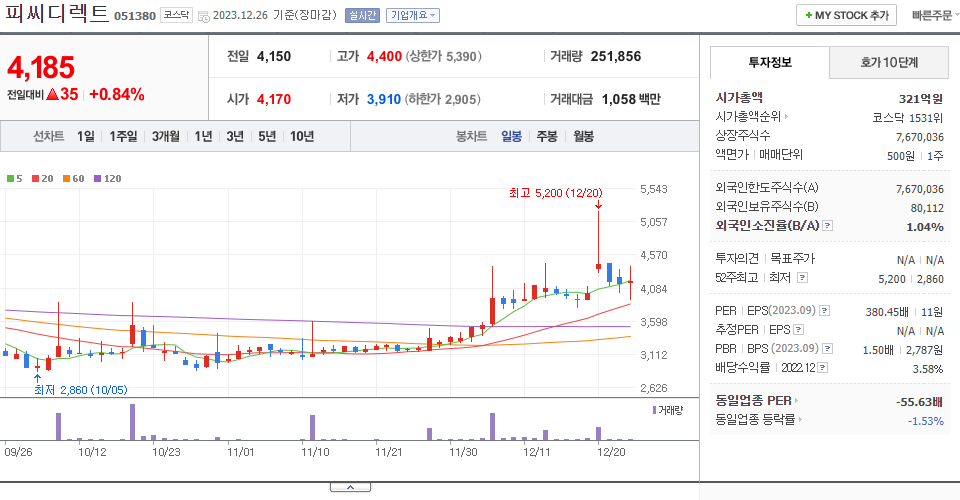This screenshot has height=500, width=960.
Task: Click the 동일업종 등락률 value -1.53%
Action: coord(926,421)
